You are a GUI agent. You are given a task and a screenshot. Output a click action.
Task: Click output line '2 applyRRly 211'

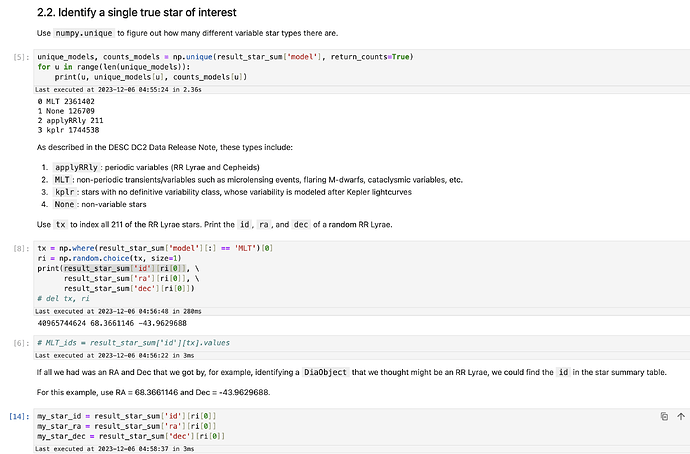[x=70, y=121]
